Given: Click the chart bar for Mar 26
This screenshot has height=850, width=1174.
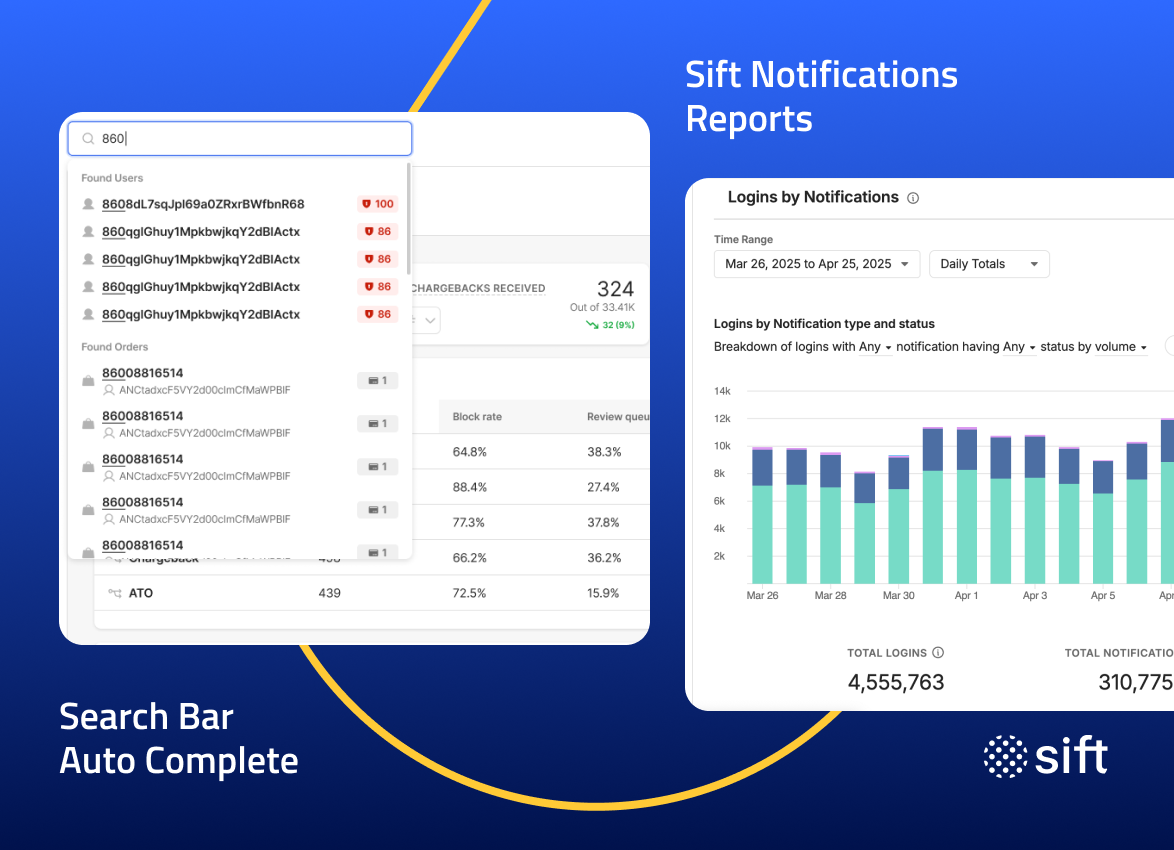Looking at the screenshot, I should [762, 515].
